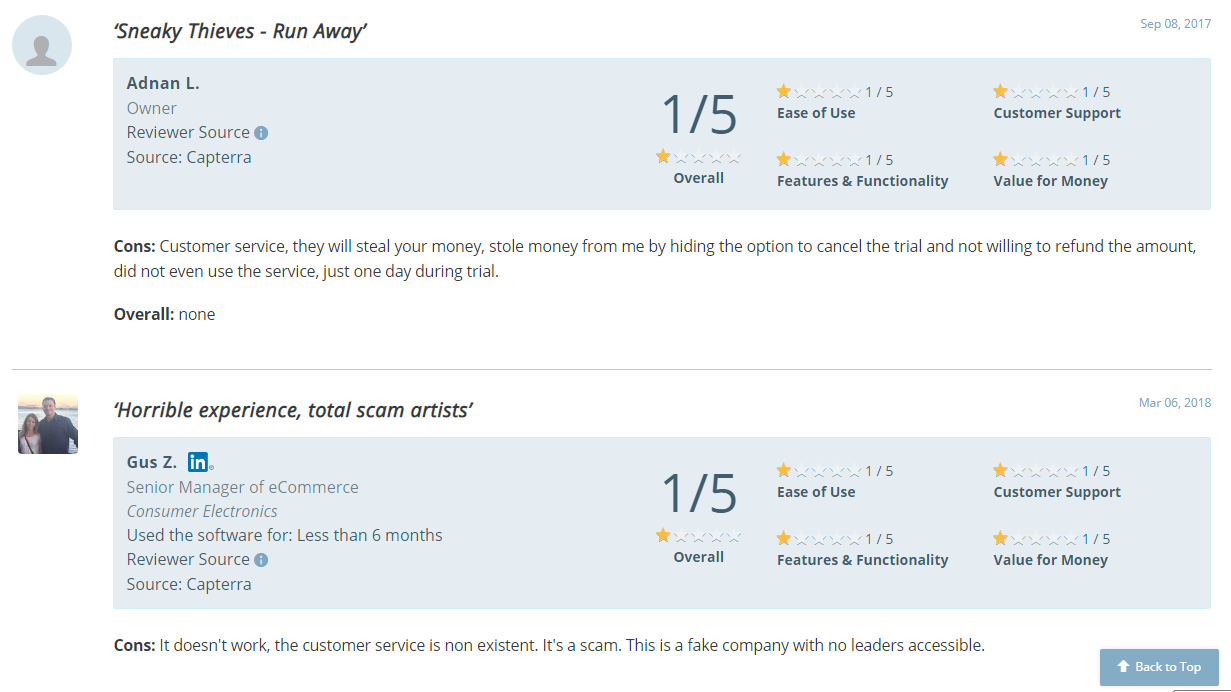Click Adnan L.'s default avatar icon
1231x692 pixels.
pos(42,45)
